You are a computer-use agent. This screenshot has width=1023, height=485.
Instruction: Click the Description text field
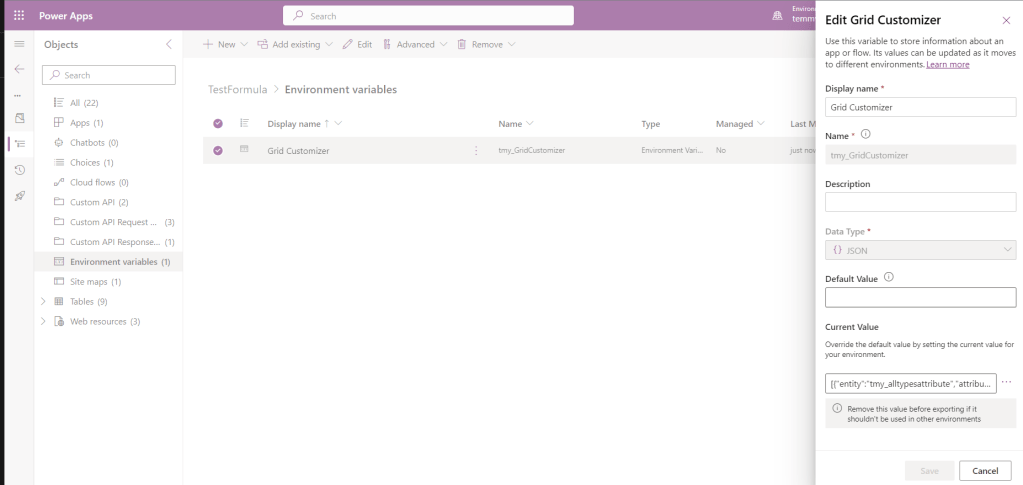coord(920,202)
